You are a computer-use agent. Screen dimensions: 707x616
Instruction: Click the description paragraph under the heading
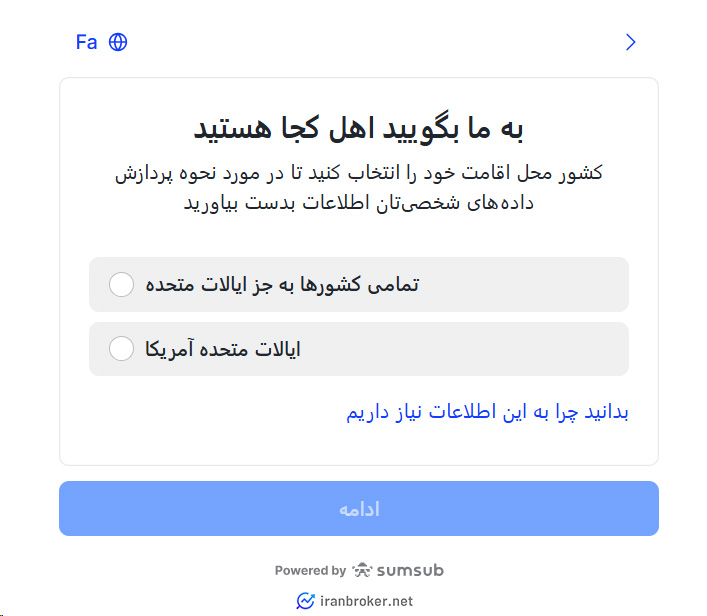point(359,187)
